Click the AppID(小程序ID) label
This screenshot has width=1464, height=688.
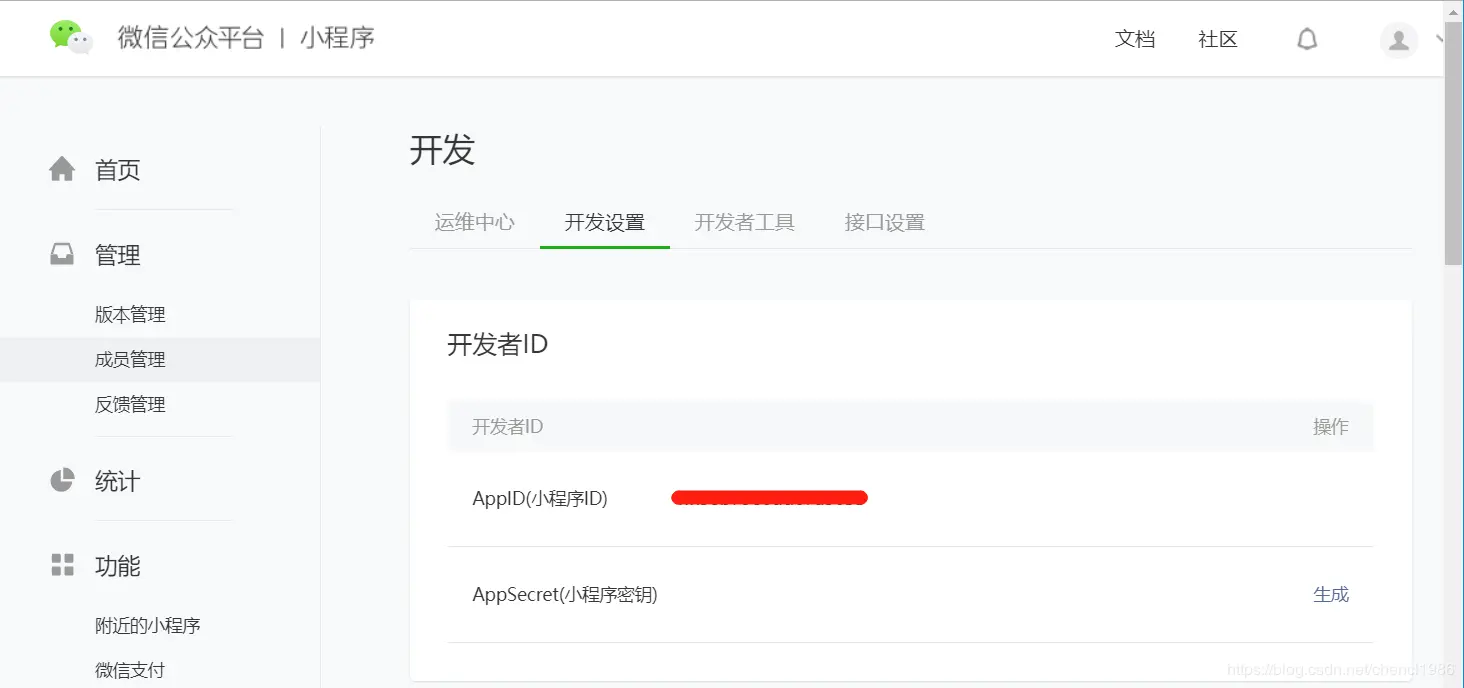(x=540, y=498)
